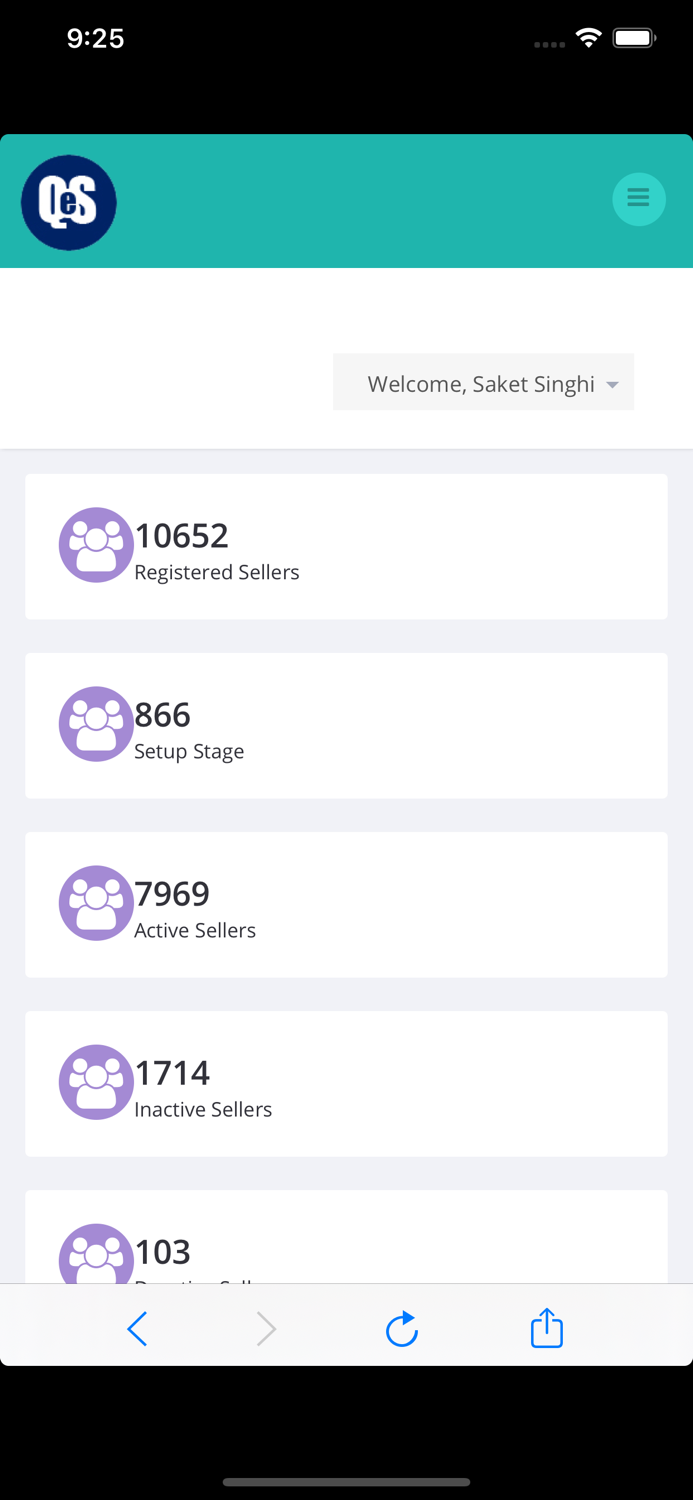Tap the back navigation arrow in Safari
Viewport: 693px width, 1500px height.
(x=138, y=1328)
